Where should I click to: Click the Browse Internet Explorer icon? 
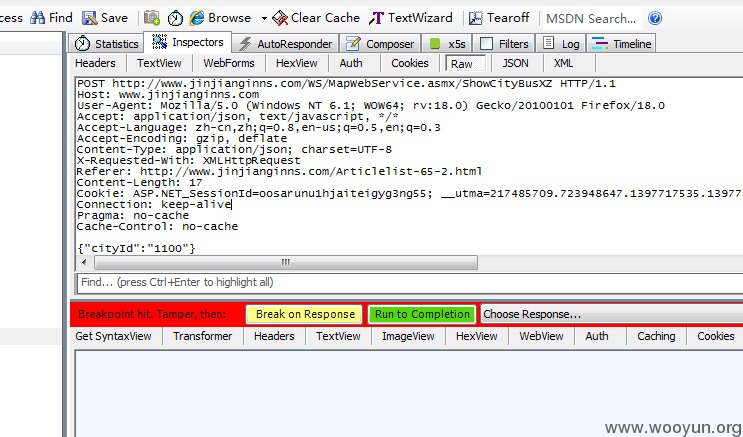tap(197, 18)
